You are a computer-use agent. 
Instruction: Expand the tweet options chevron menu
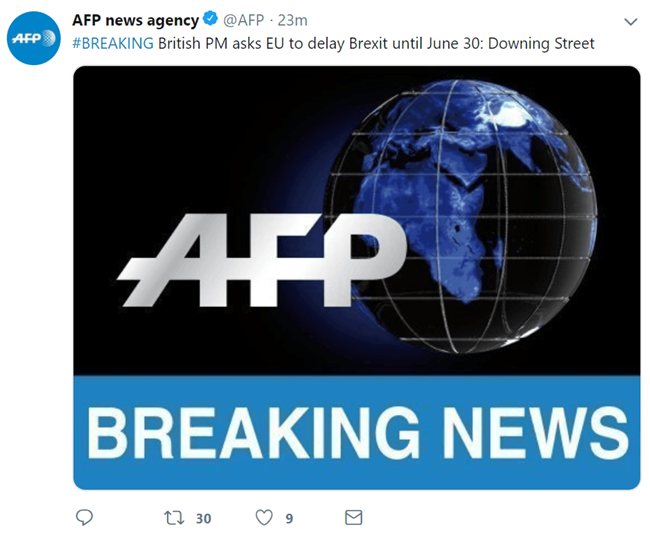click(x=631, y=22)
